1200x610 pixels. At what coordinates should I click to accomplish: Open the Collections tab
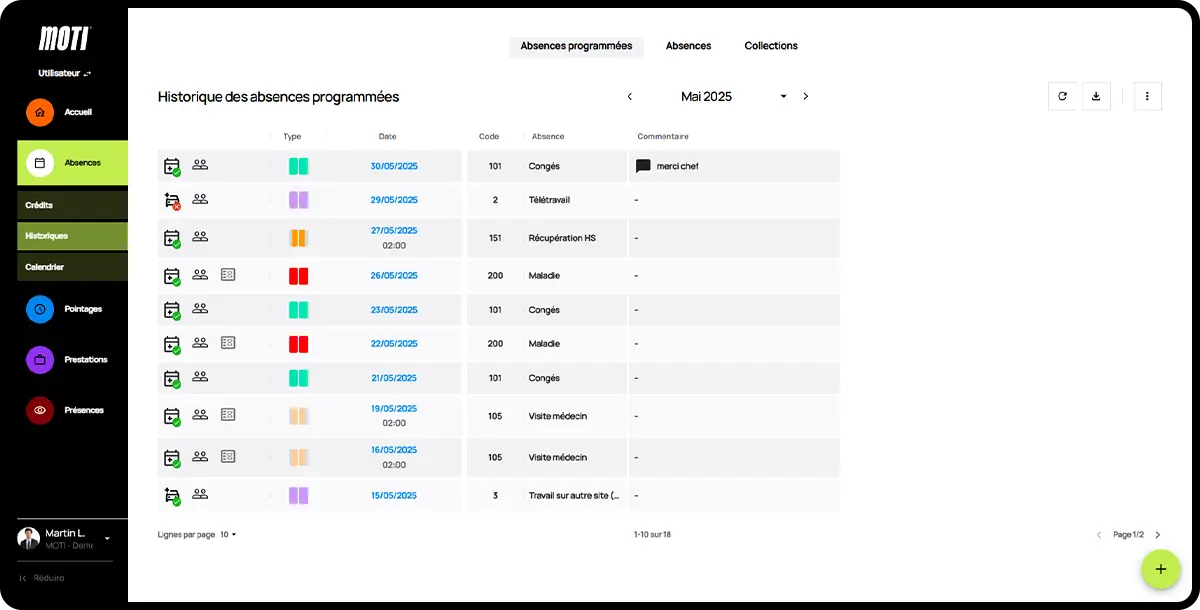(770, 45)
